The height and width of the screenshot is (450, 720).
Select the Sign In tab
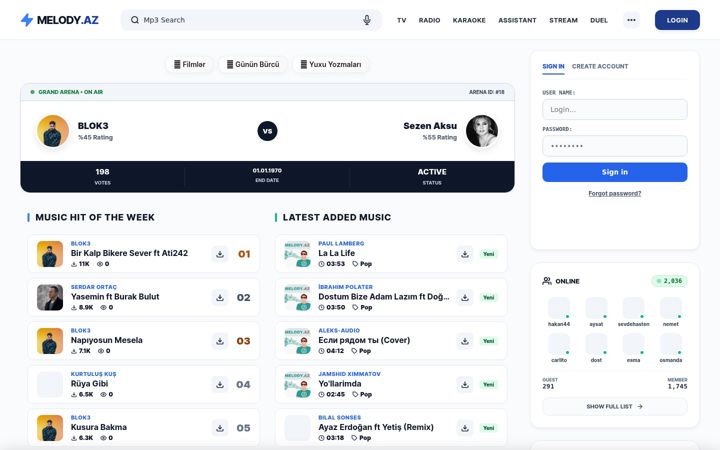[553, 66]
